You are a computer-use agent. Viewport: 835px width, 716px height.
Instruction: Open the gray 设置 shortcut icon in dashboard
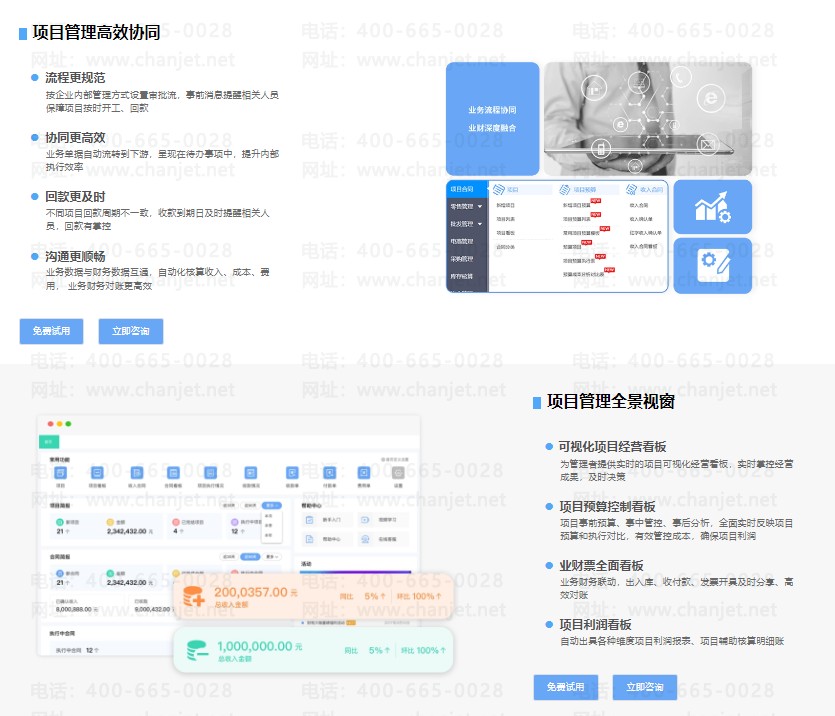point(398,473)
